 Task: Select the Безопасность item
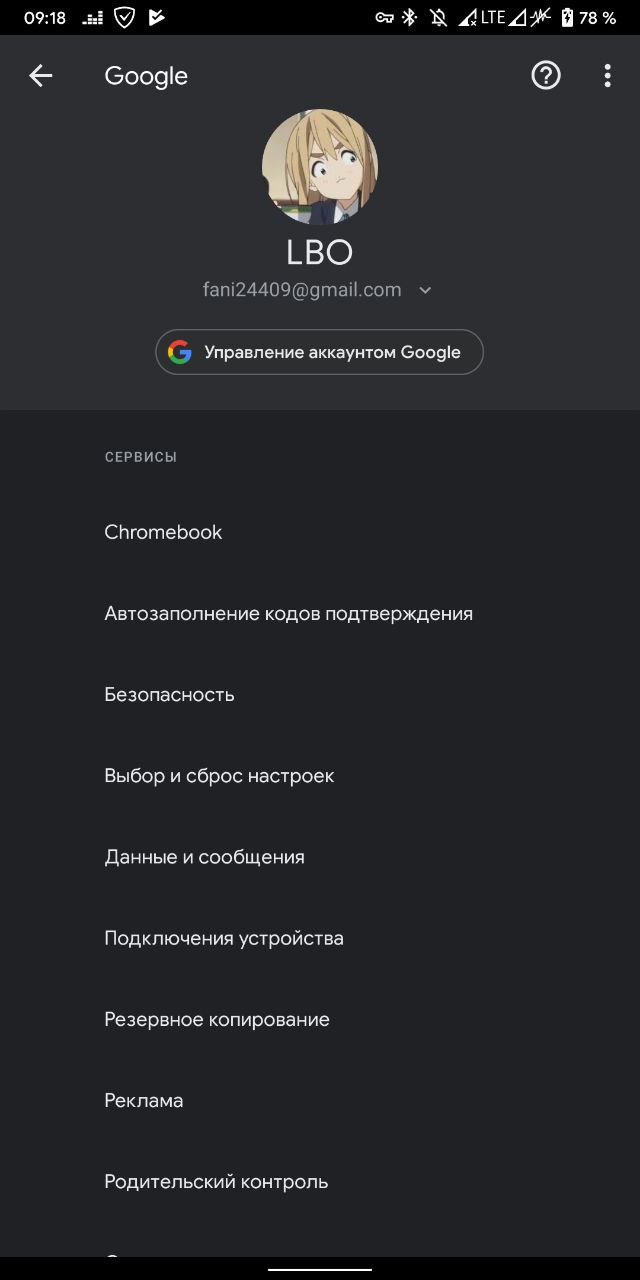[169, 694]
